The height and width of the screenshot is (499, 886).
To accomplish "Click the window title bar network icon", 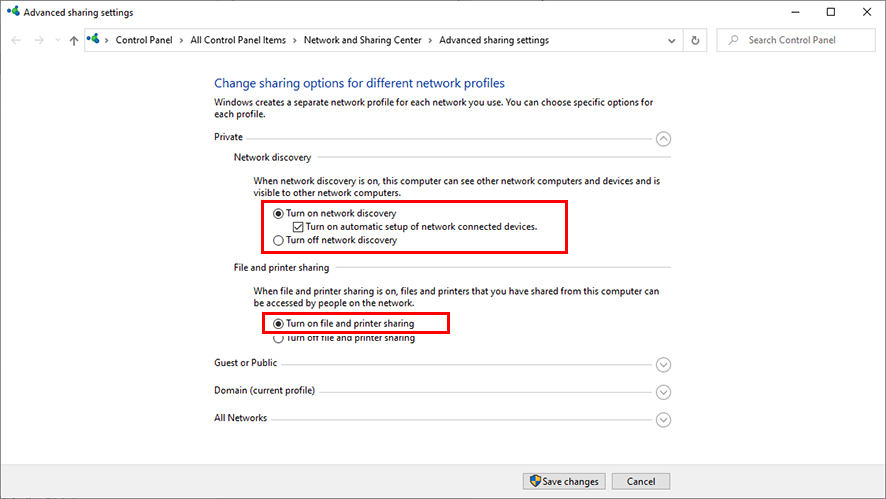I will tap(13, 11).
